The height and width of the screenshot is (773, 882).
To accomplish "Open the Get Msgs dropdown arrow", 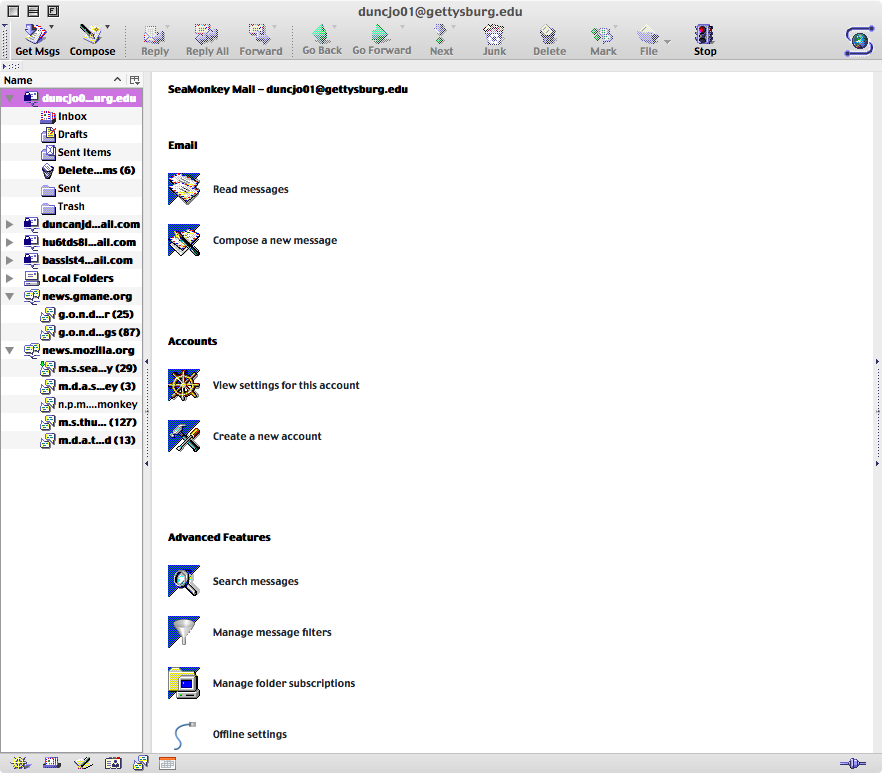I will pyautogui.click(x=52, y=27).
